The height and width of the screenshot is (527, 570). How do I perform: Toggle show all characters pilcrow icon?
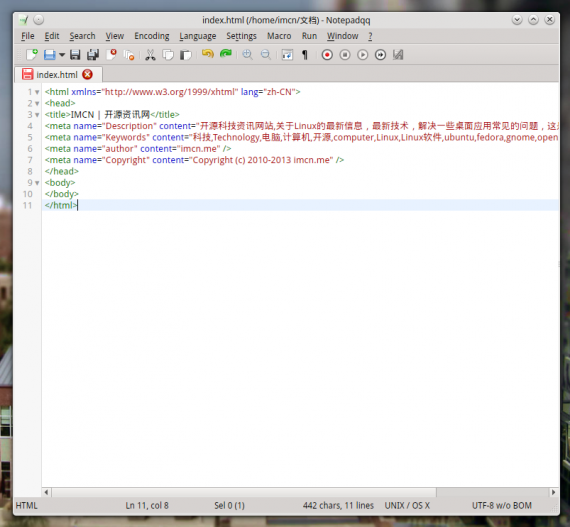pos(305,55)
